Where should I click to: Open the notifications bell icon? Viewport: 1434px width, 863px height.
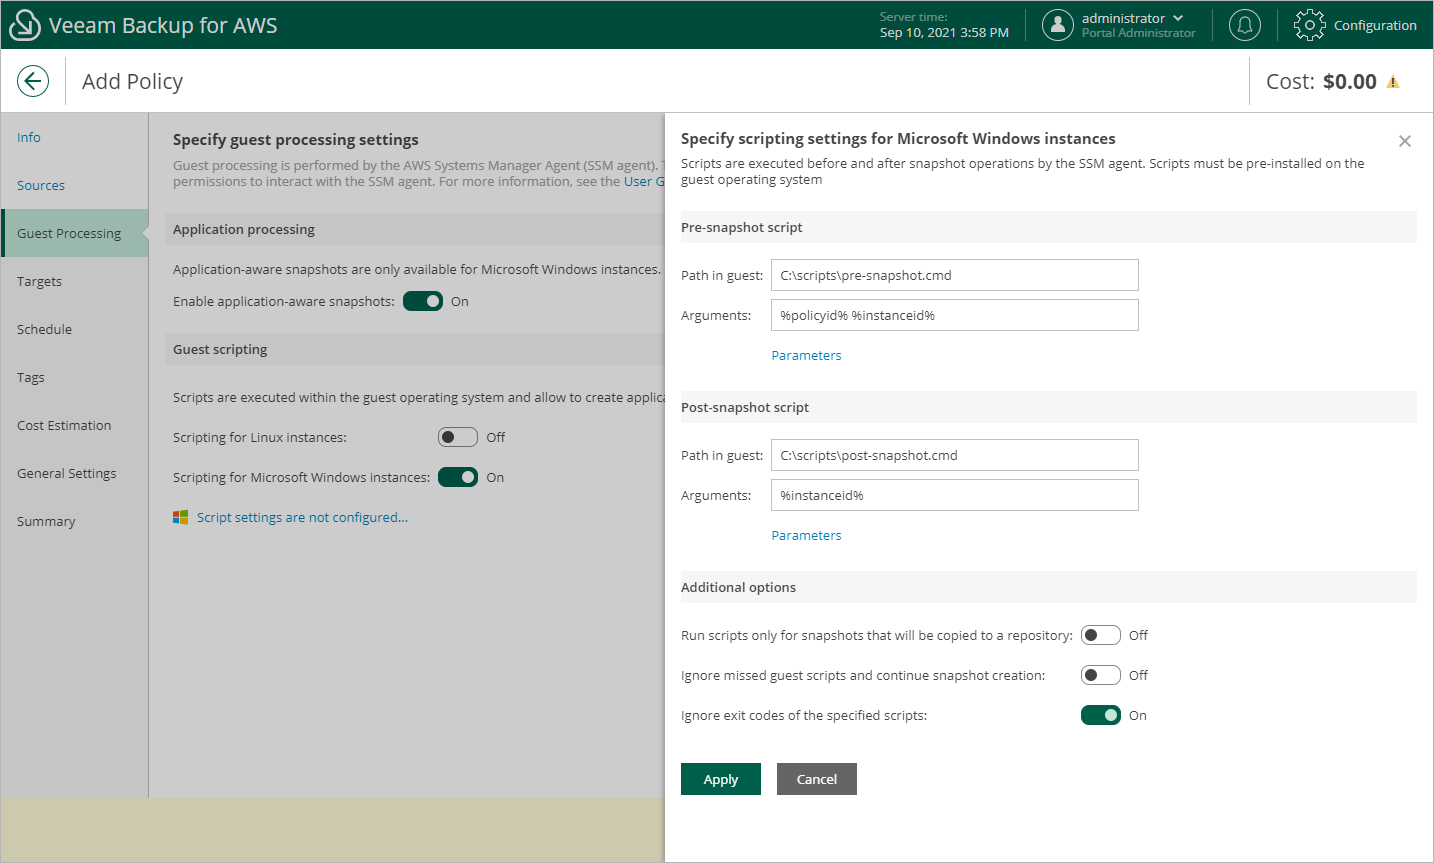[x=1244, y=25]
